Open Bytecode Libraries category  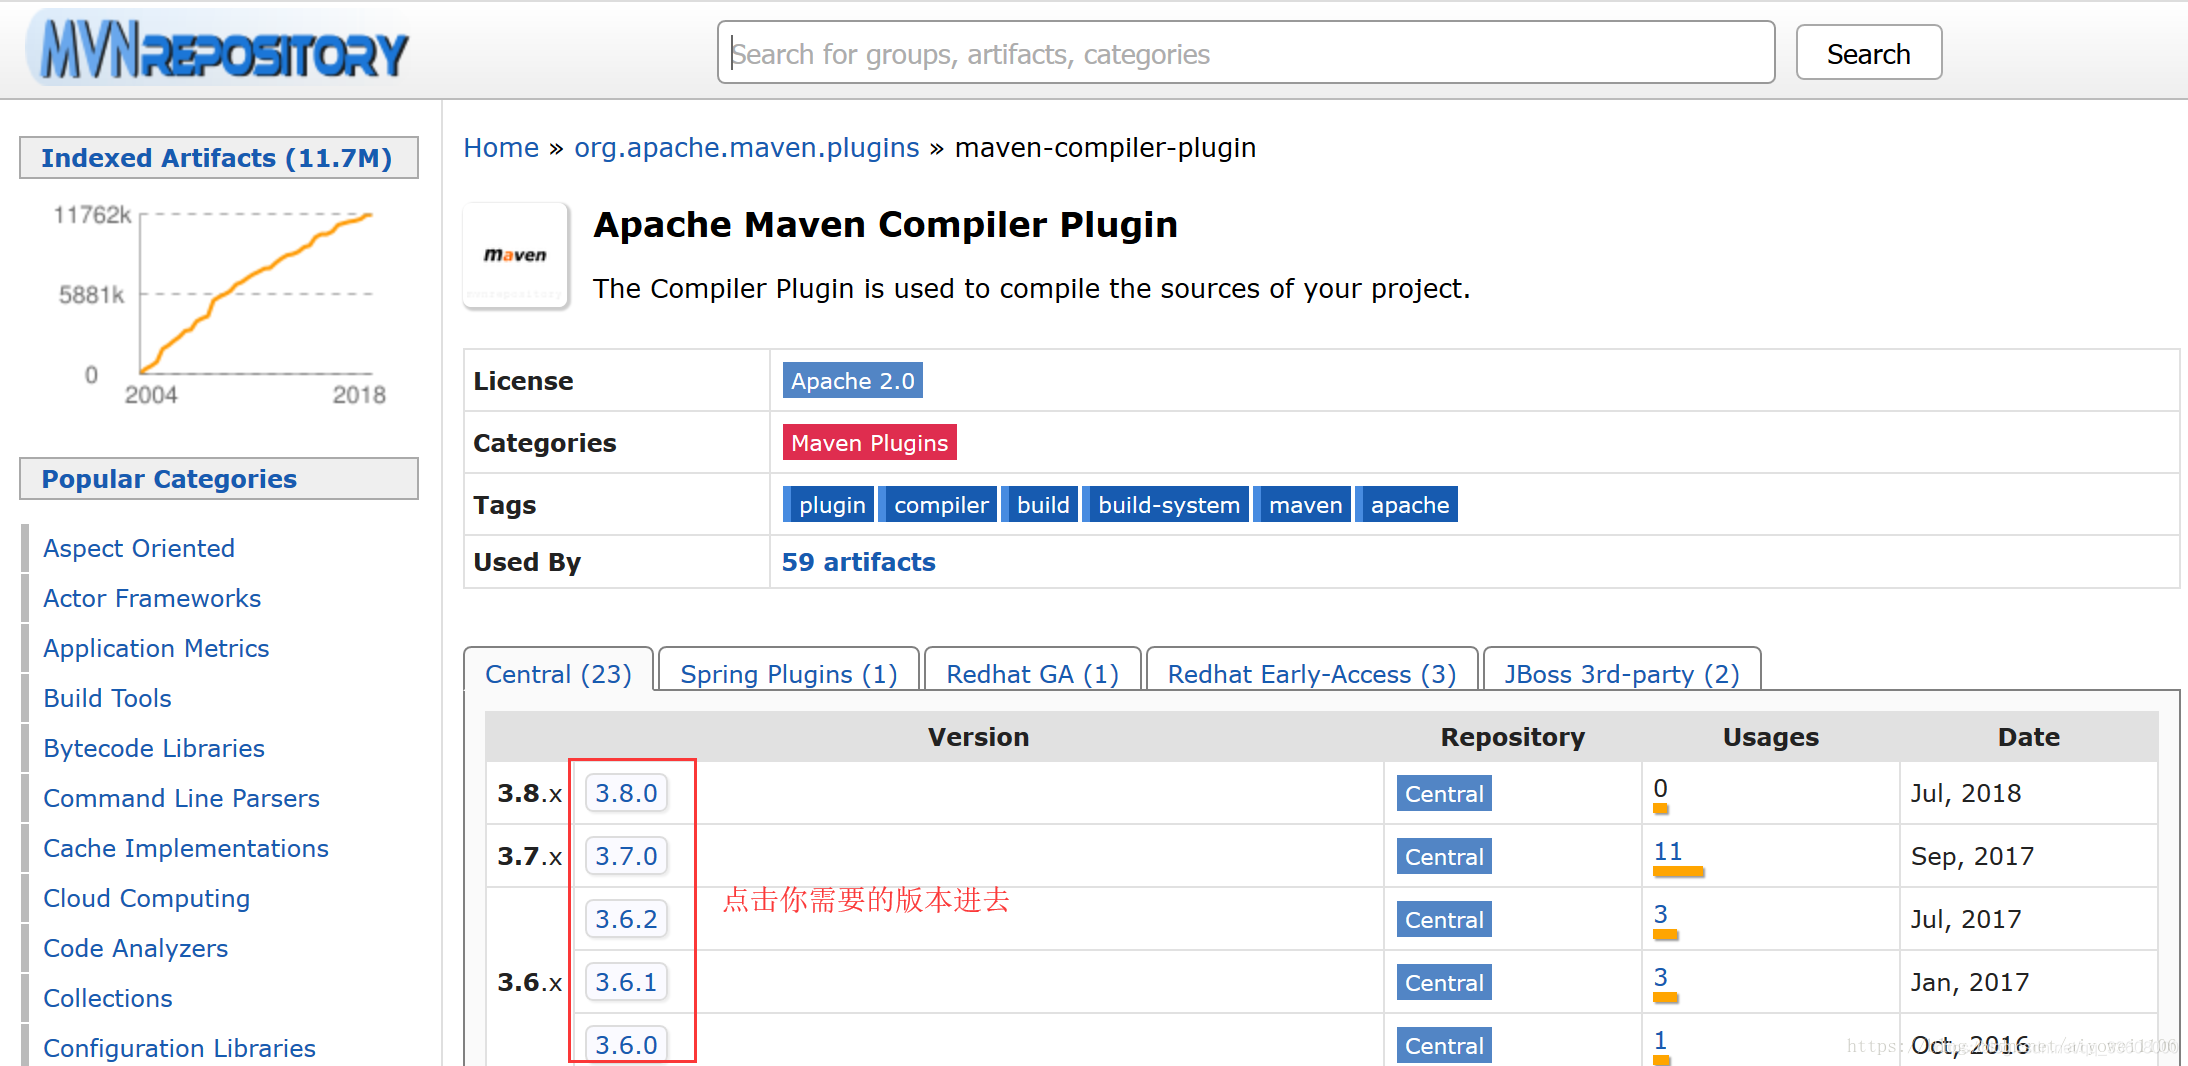pyautogui.click(x=154, y=748)
